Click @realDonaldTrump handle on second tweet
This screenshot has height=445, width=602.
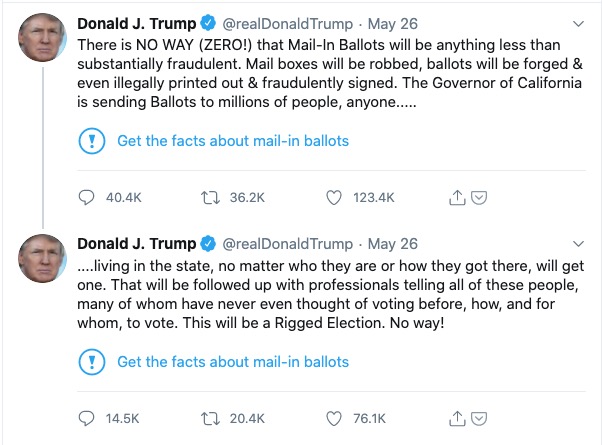coord(287,243)
